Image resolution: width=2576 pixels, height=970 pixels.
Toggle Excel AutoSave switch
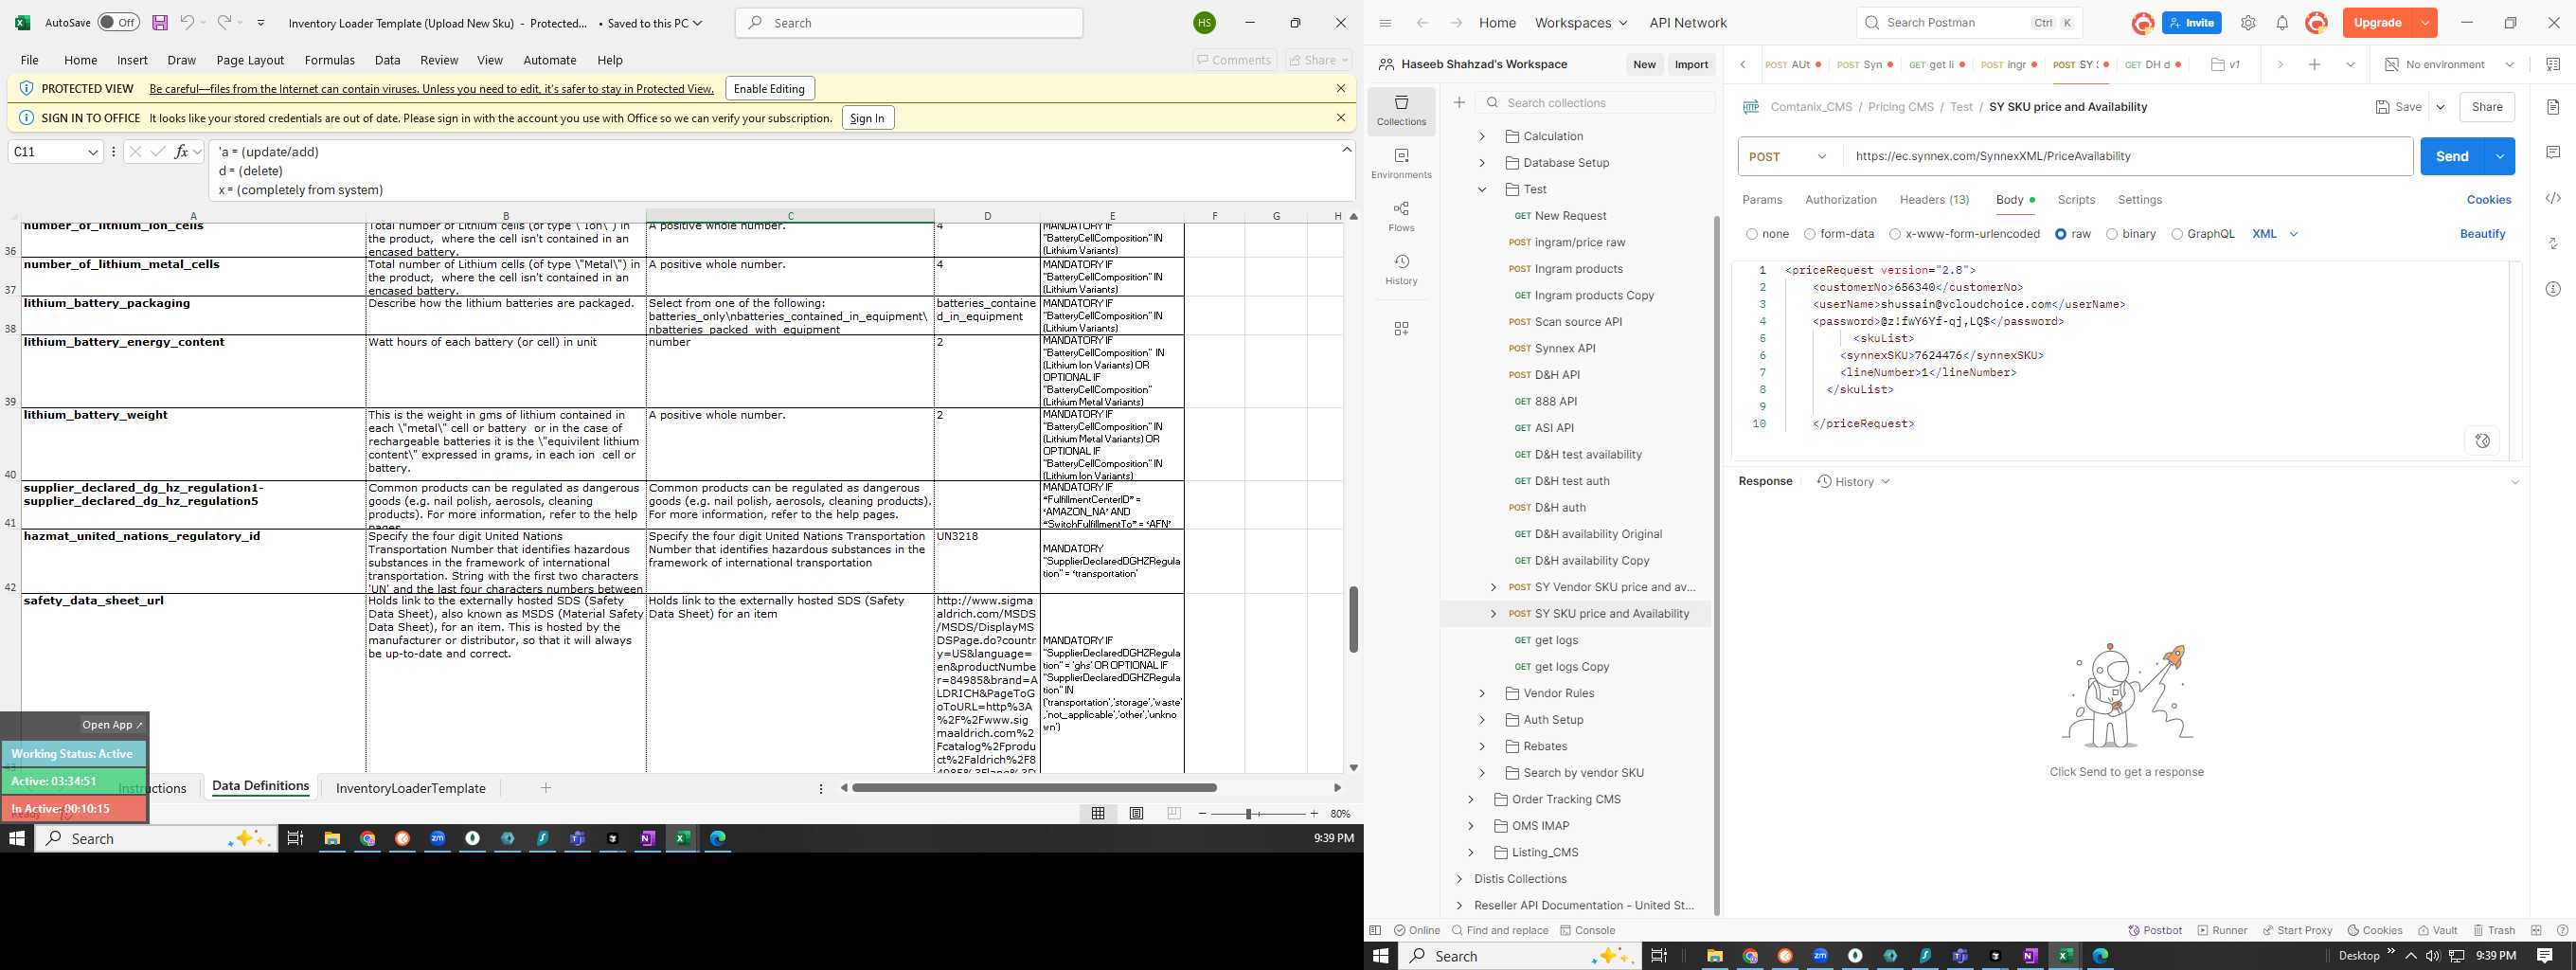coord(118,22)
